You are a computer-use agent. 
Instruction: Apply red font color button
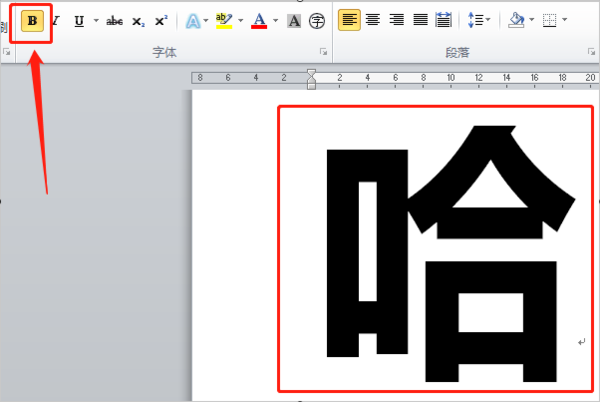pos(259,20)
